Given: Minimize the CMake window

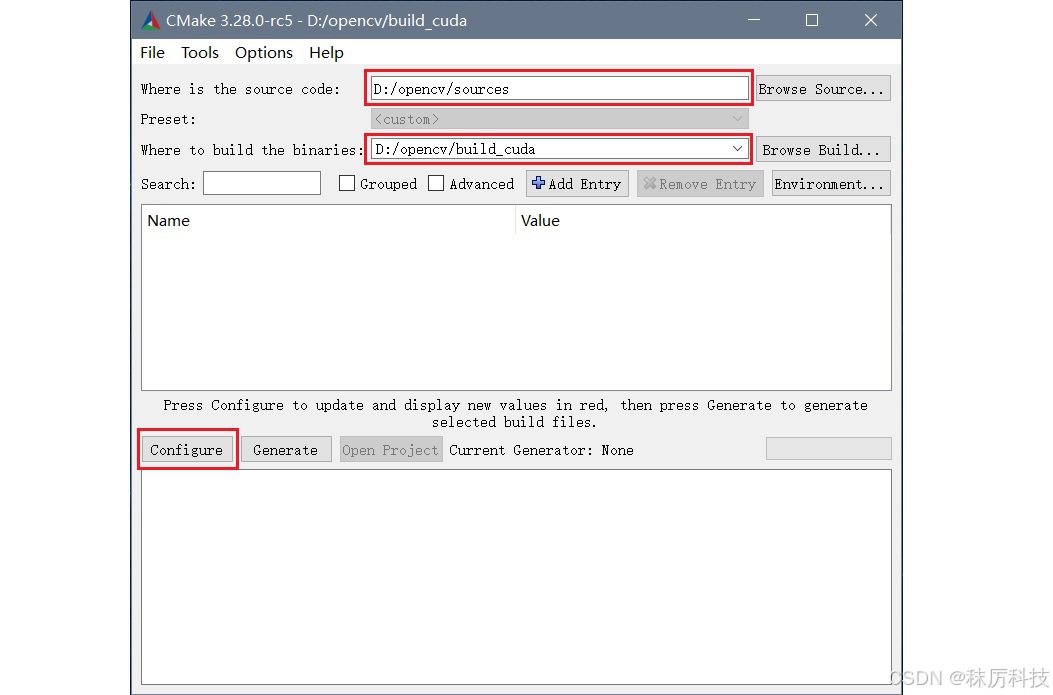Looking at the screenshot, I should pyautogui.click(x=754, y=20).
